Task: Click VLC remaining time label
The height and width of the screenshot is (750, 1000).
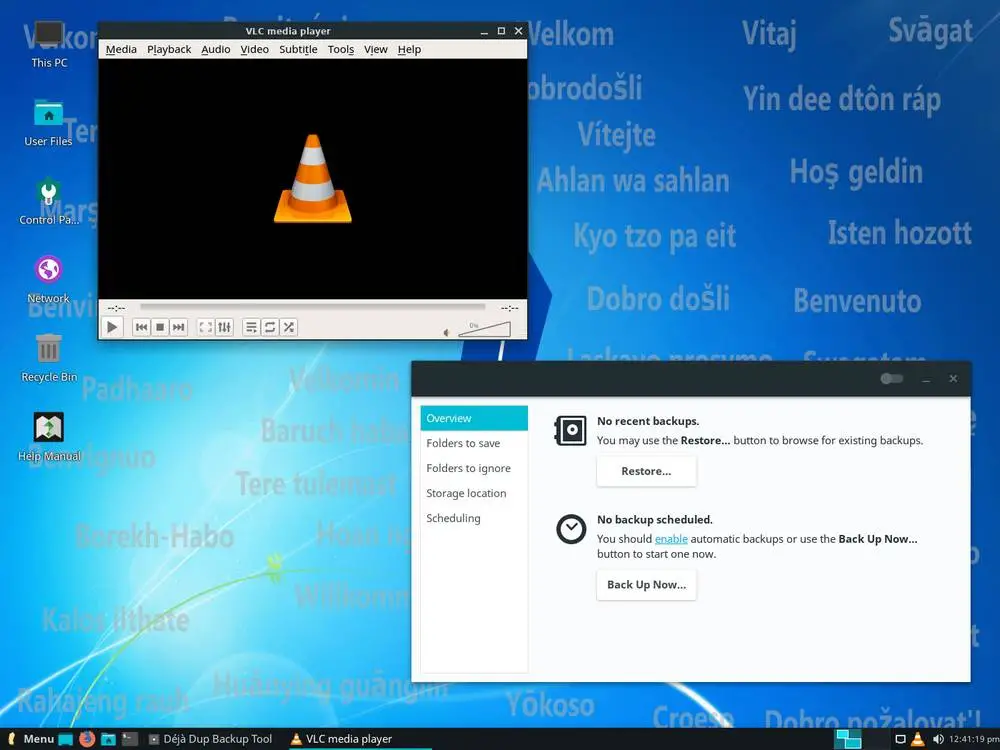Action: coord(510,308)
